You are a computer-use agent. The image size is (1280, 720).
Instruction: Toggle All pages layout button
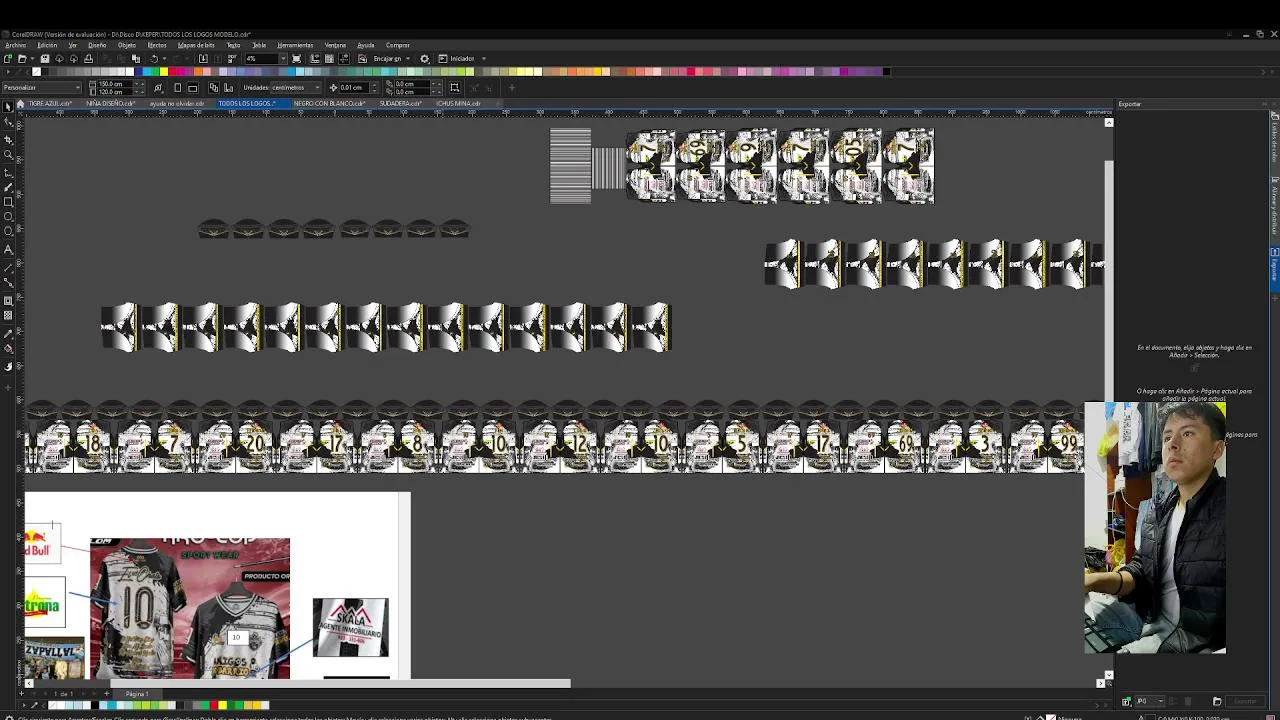pos(214,88)
